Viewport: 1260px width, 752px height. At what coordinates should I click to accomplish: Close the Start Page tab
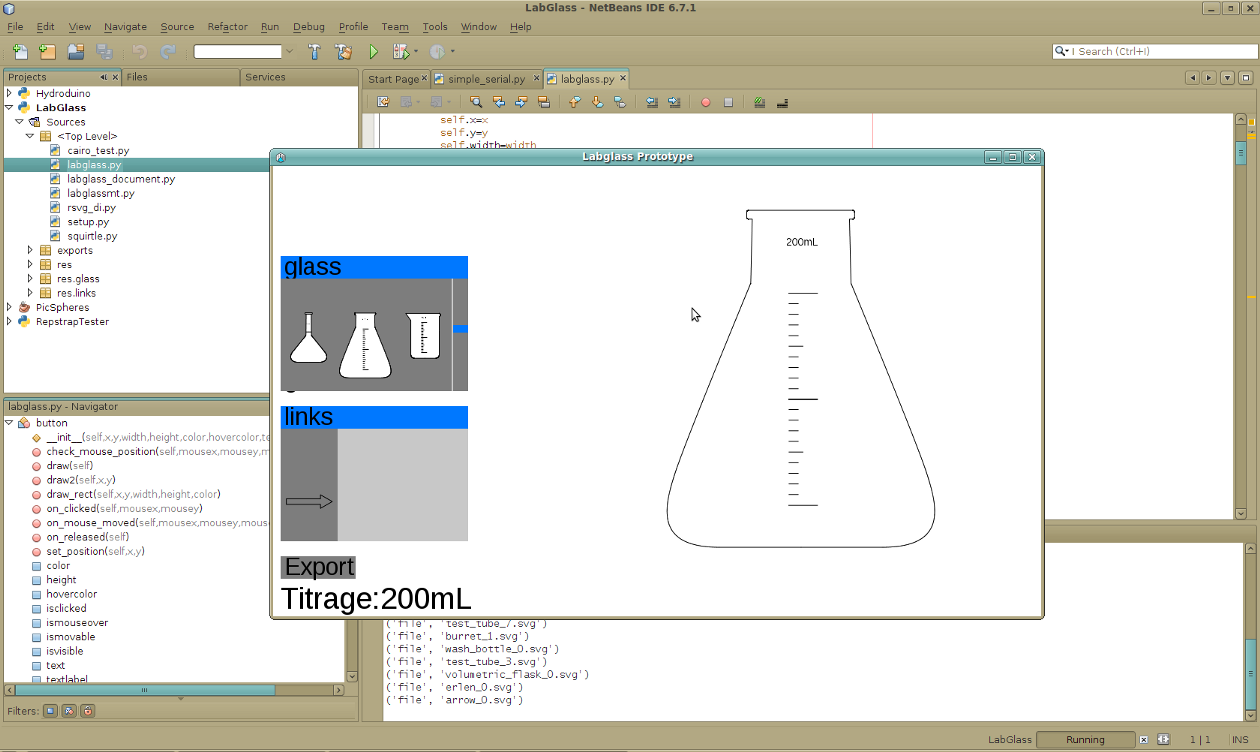424,78
